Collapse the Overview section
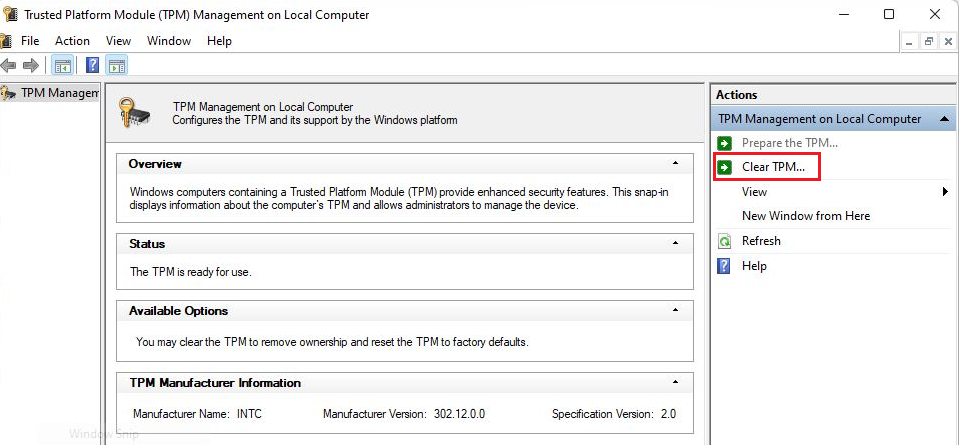This screenshot has width=960, height=445. pyautogui.click(x=675, y=163)
